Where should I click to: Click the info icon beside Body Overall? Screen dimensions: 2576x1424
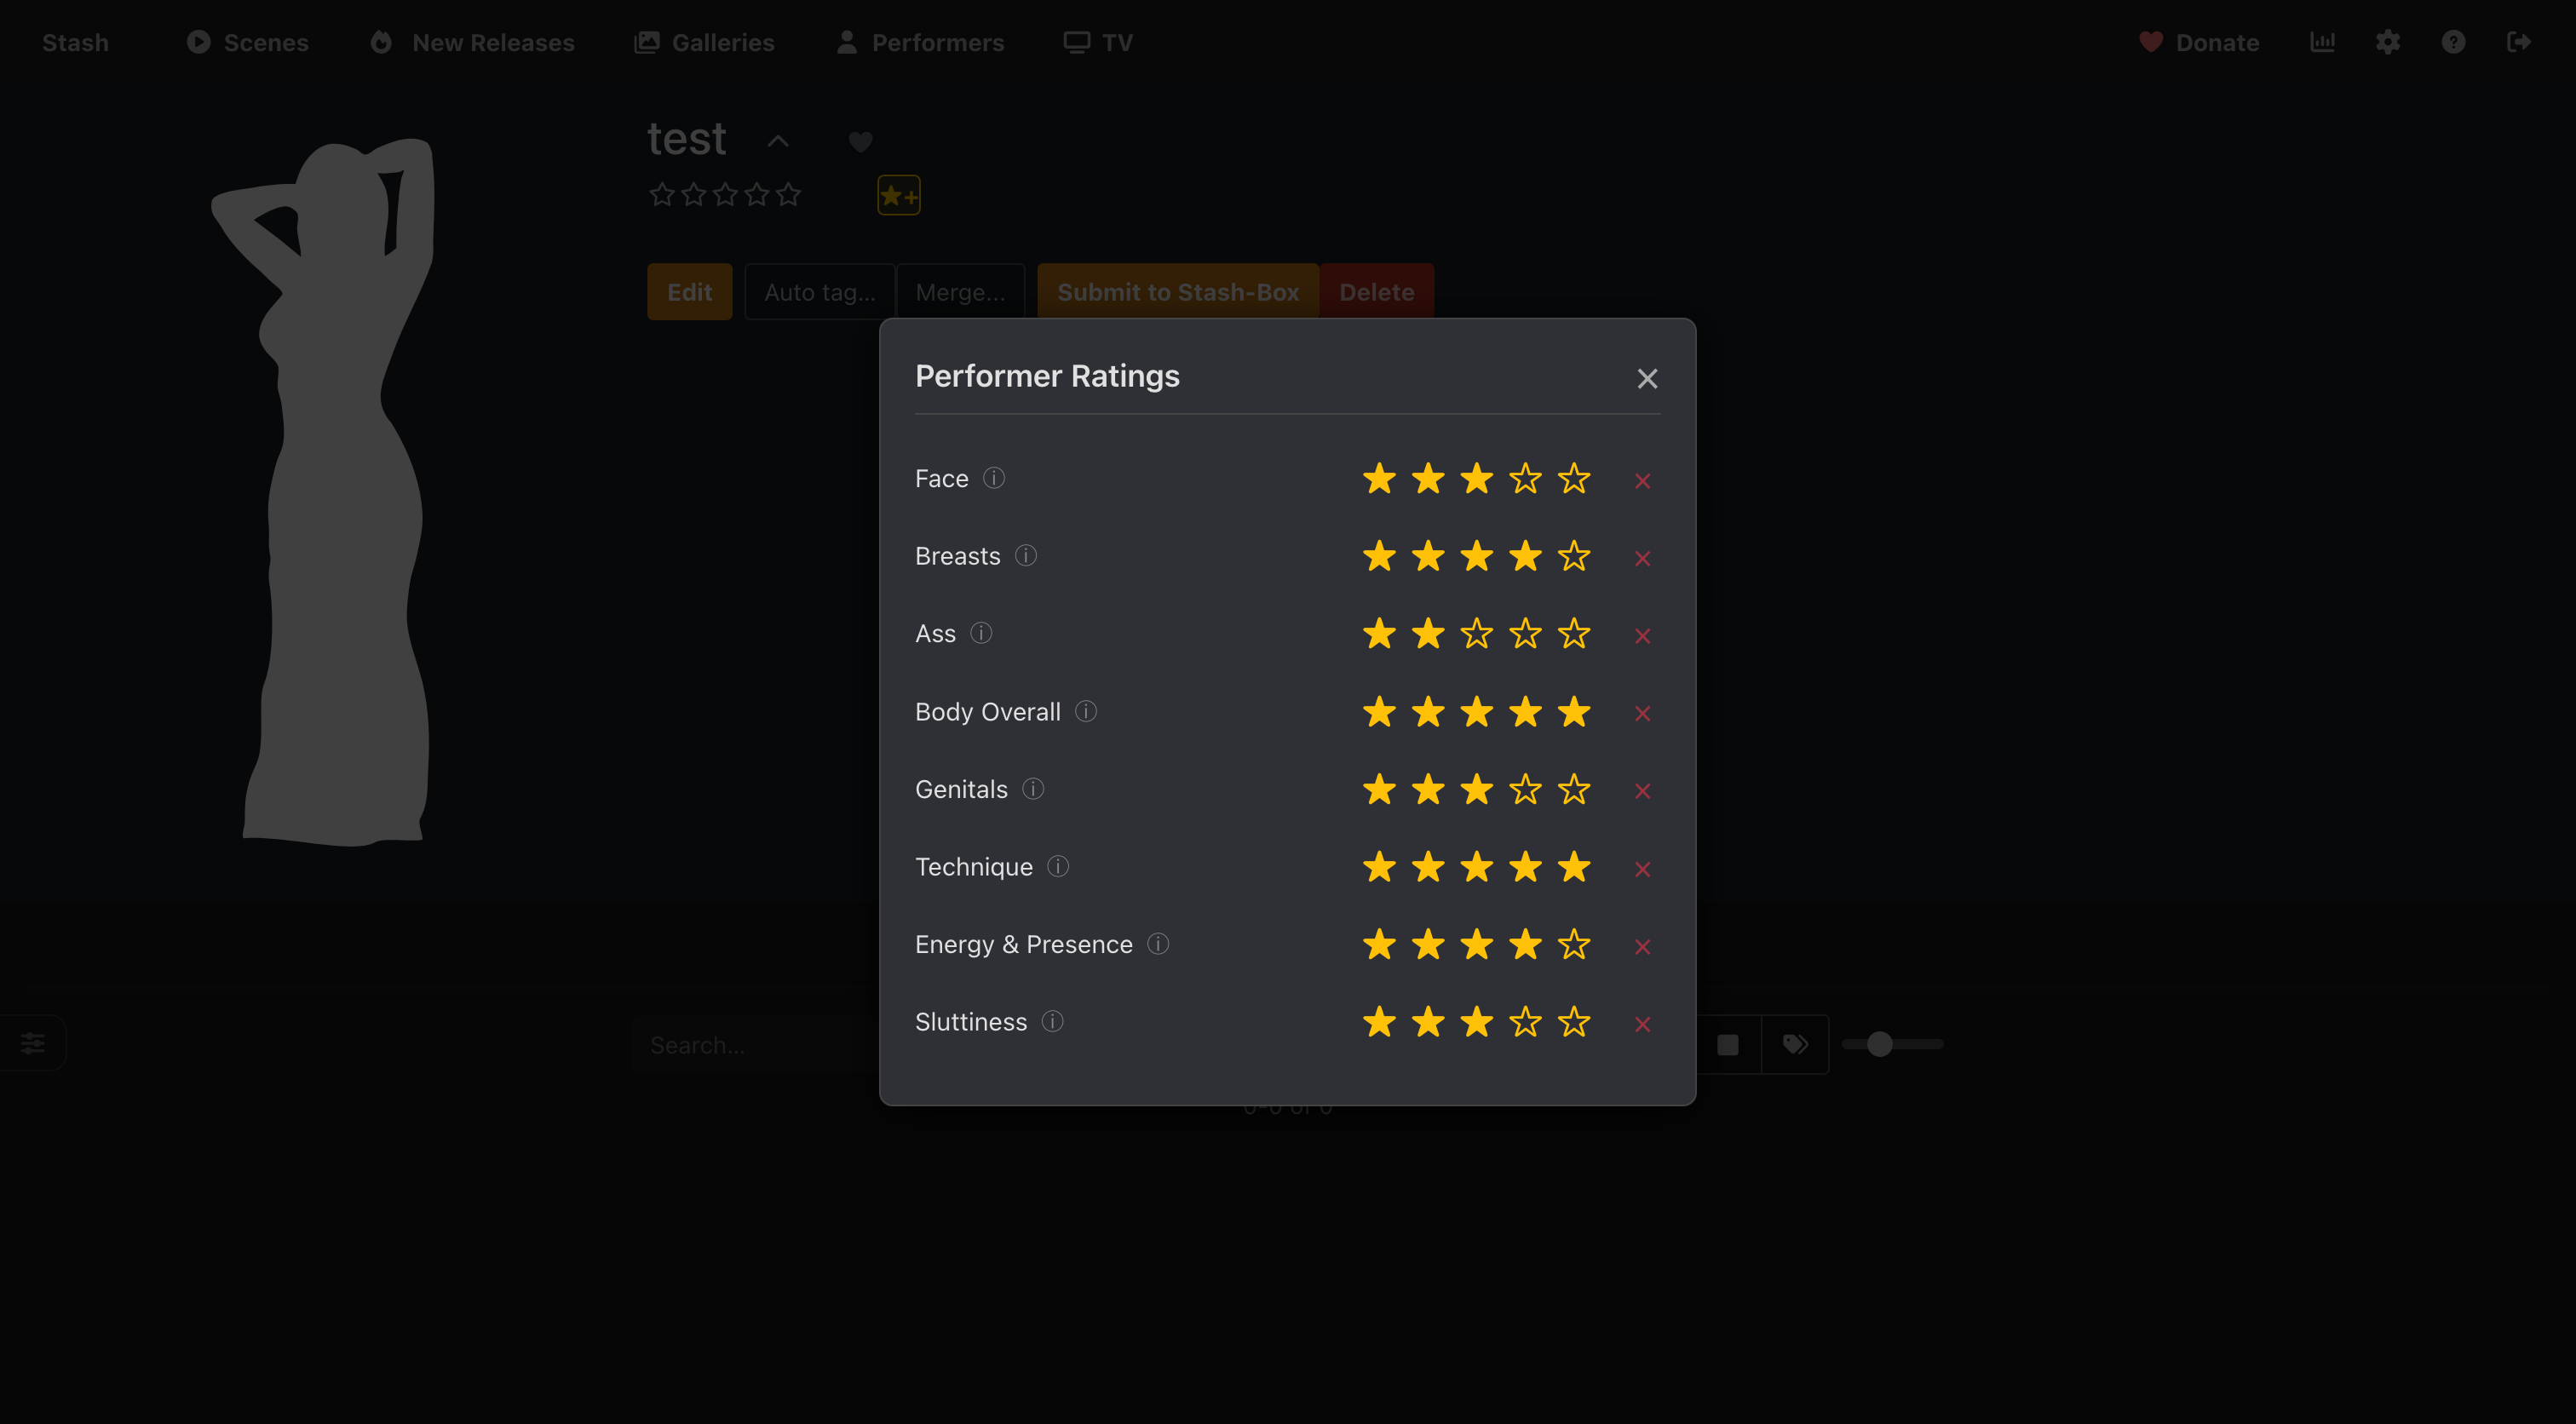(1085, 711)
